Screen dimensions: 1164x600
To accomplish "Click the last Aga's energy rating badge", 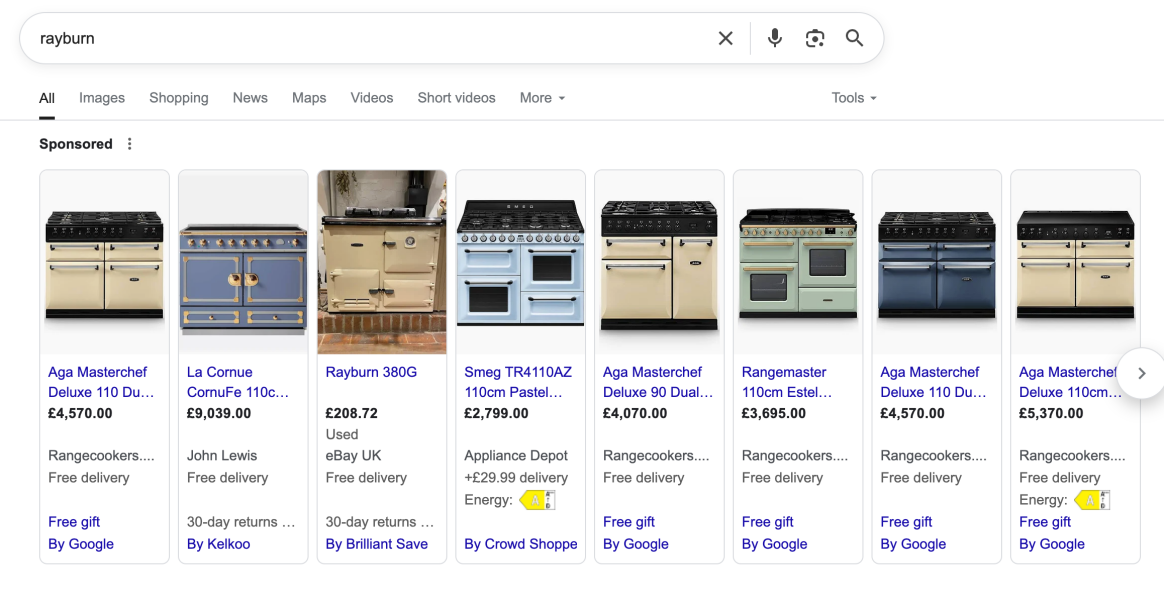I will (1092, 500).
